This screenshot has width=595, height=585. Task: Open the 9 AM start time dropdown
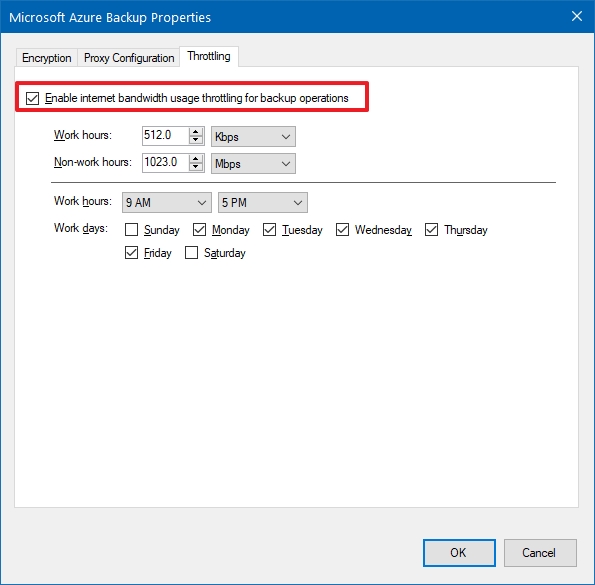coord(167,203)
